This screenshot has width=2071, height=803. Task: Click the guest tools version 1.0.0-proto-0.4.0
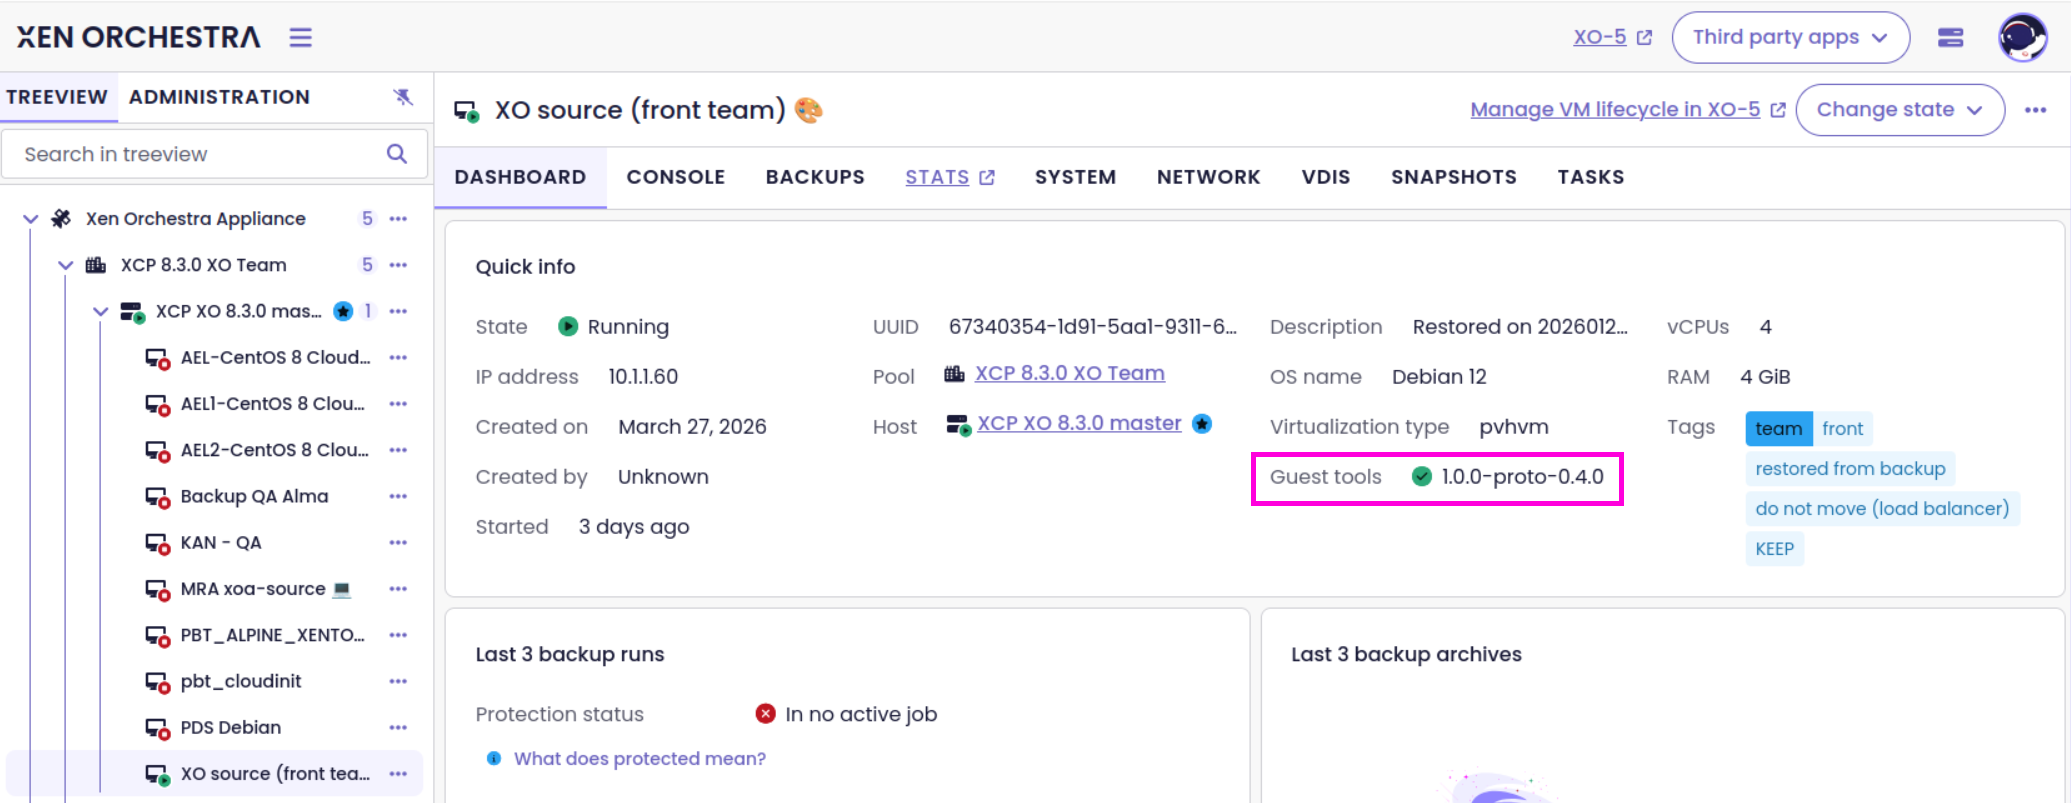pyautogui.click(x=1522, y=477)
